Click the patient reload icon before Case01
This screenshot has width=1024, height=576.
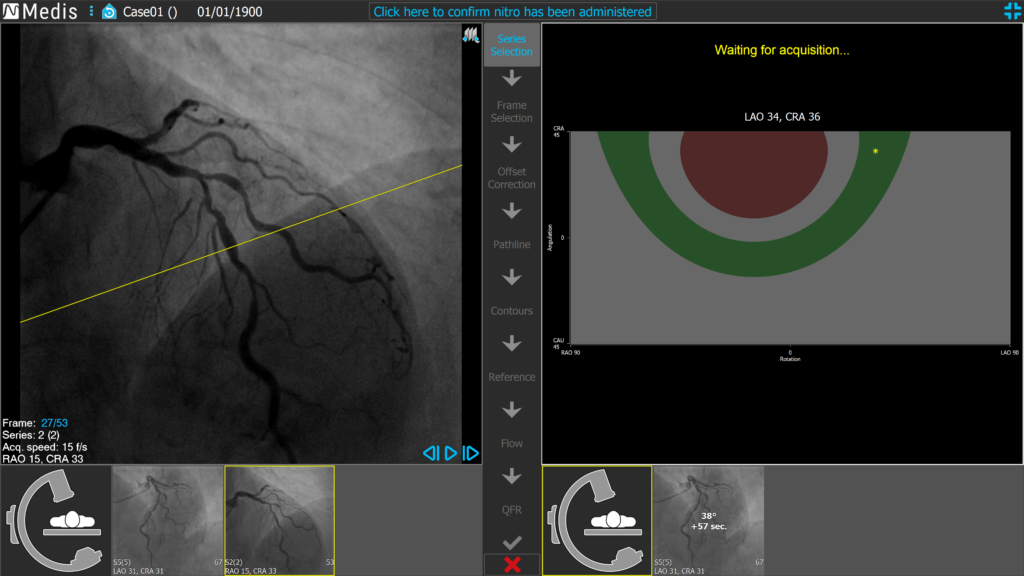point(109,11)
